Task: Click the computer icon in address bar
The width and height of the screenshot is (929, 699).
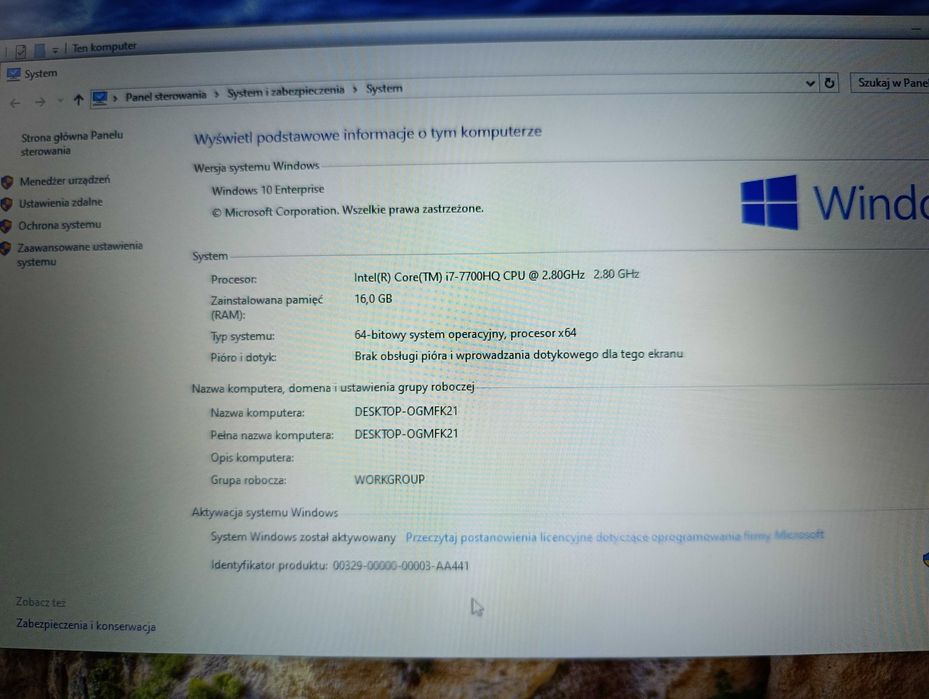Action: [x=100, y=98]
